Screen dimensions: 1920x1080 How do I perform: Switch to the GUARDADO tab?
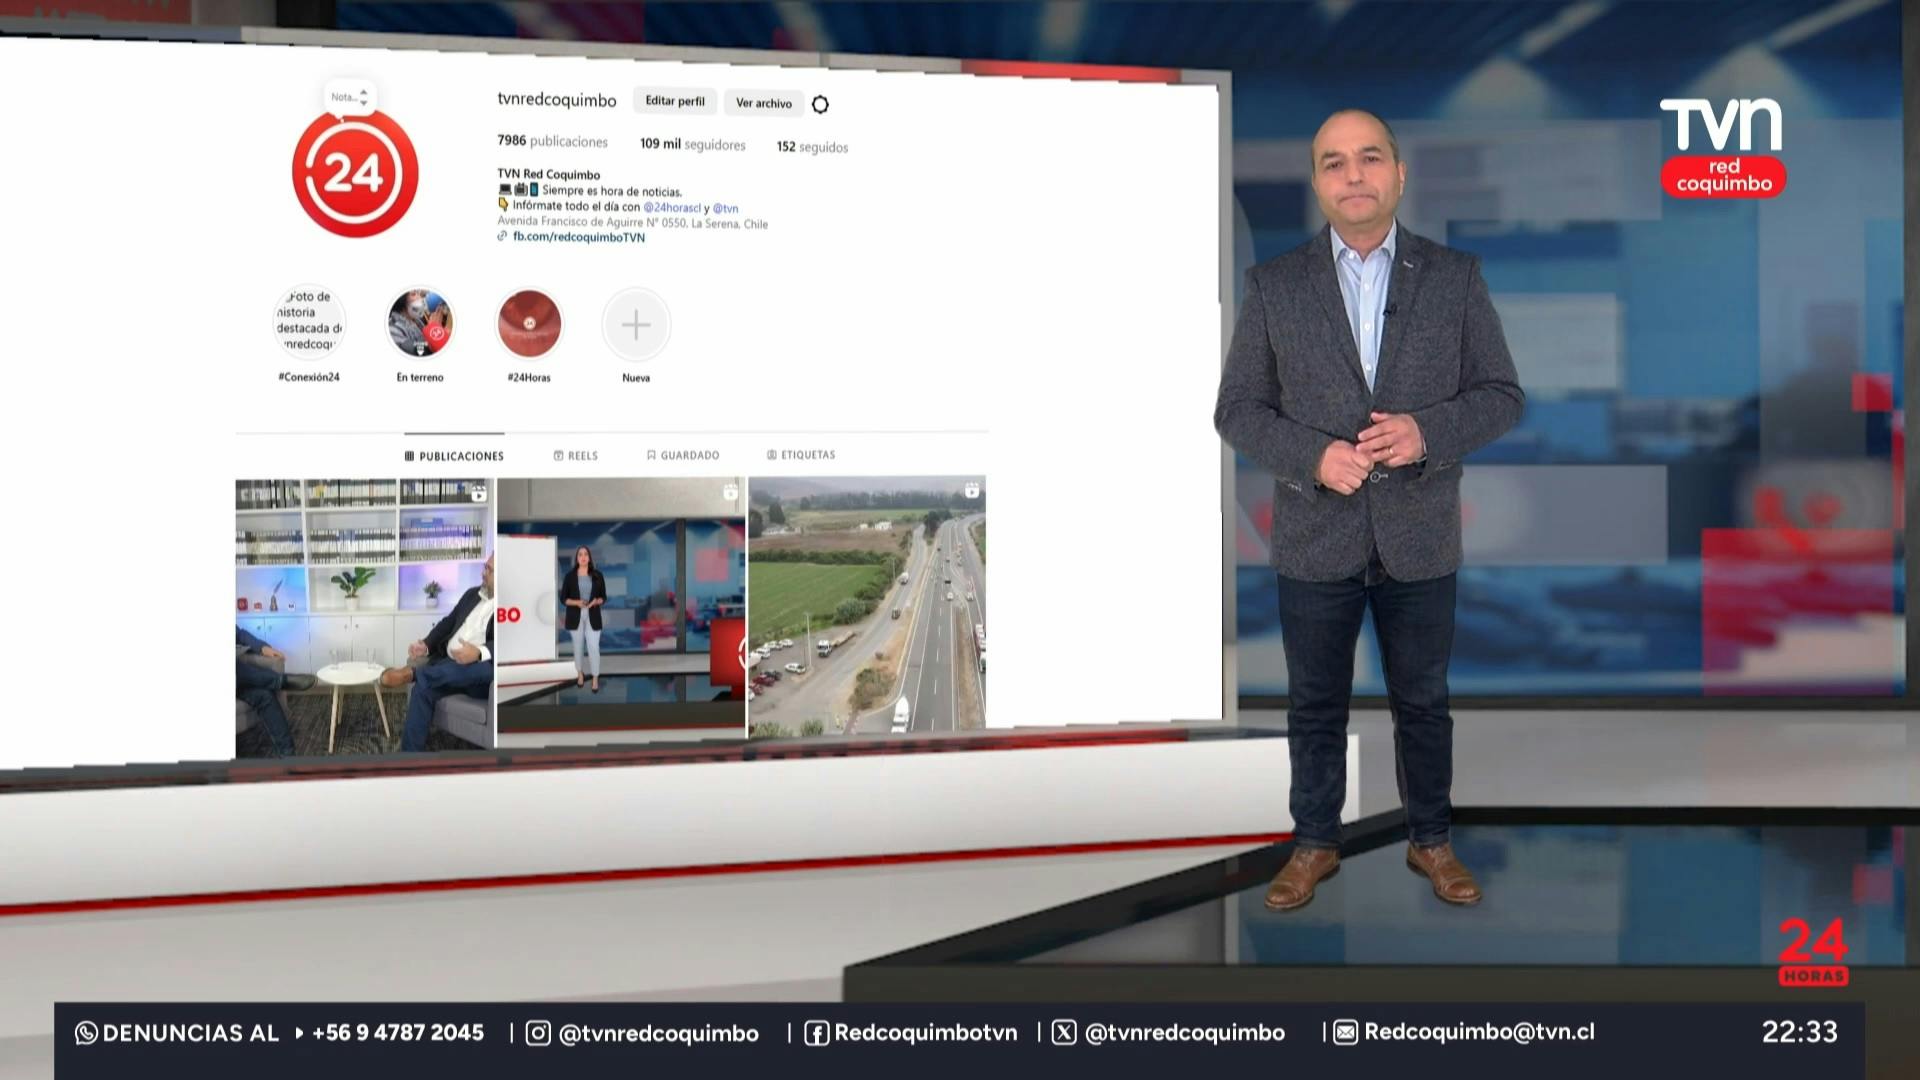tap(683, 455)
